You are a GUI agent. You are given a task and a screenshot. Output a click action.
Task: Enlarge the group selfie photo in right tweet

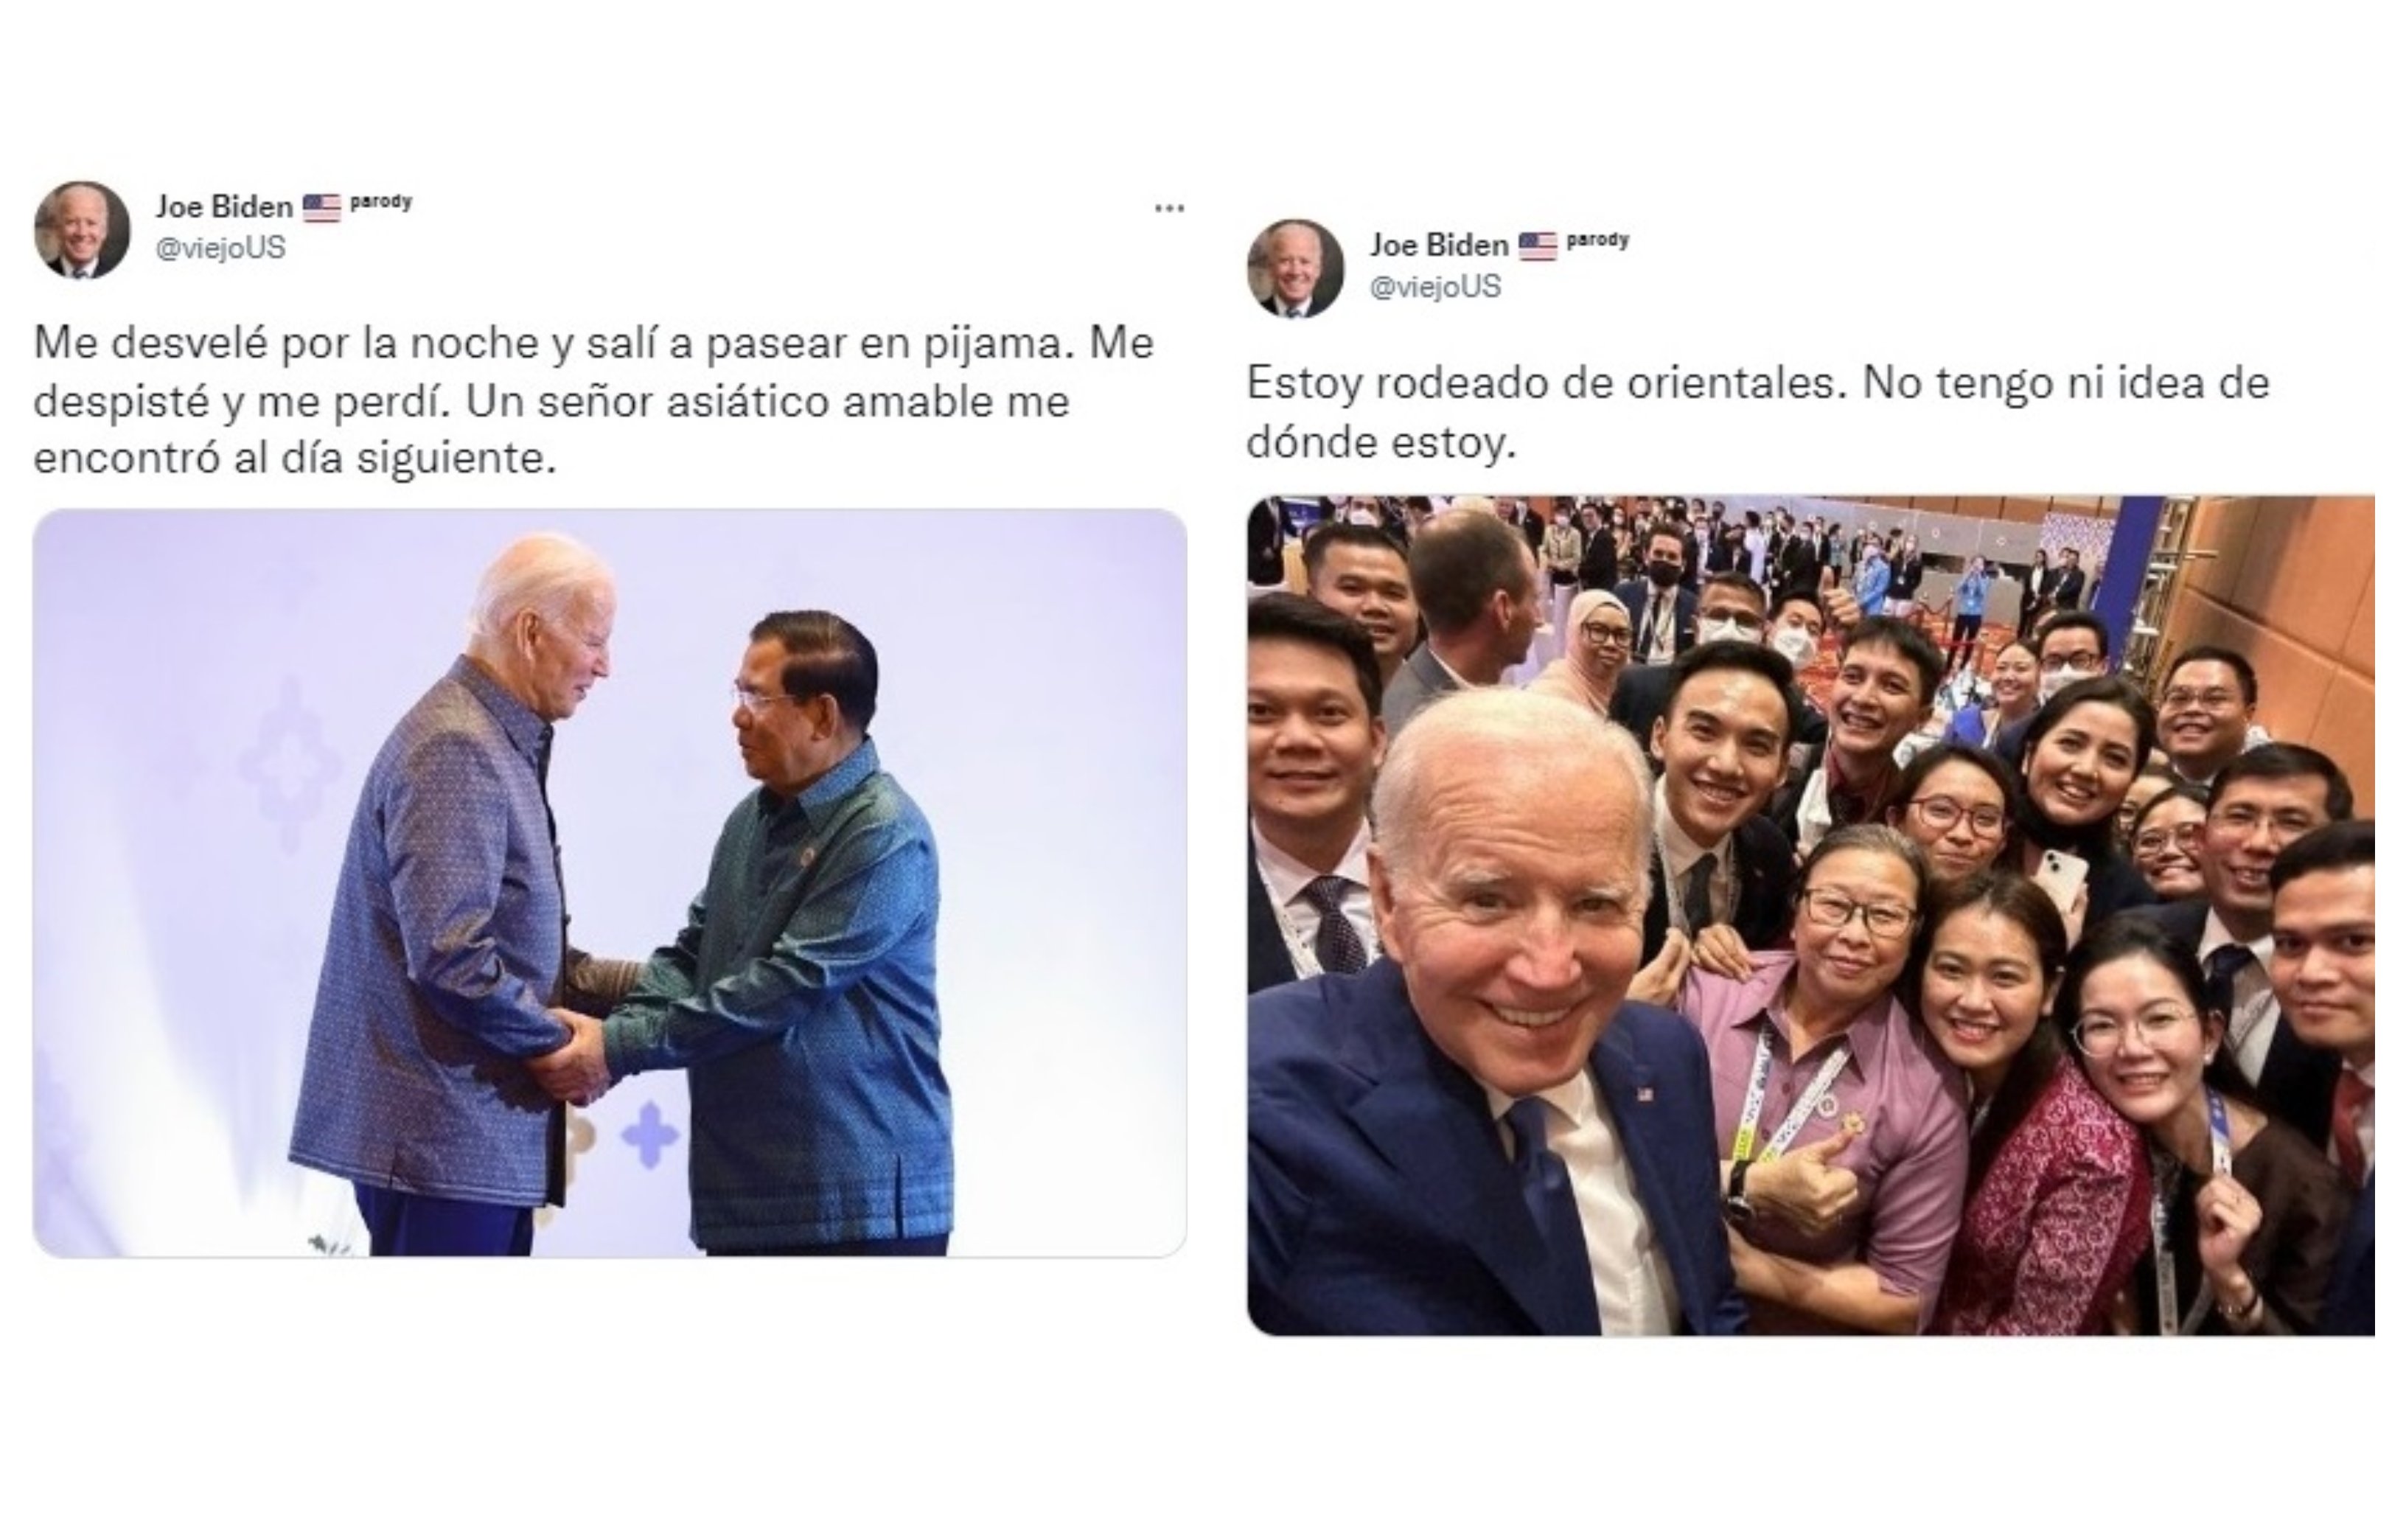pyautogui.click(x=1810, y=915)
